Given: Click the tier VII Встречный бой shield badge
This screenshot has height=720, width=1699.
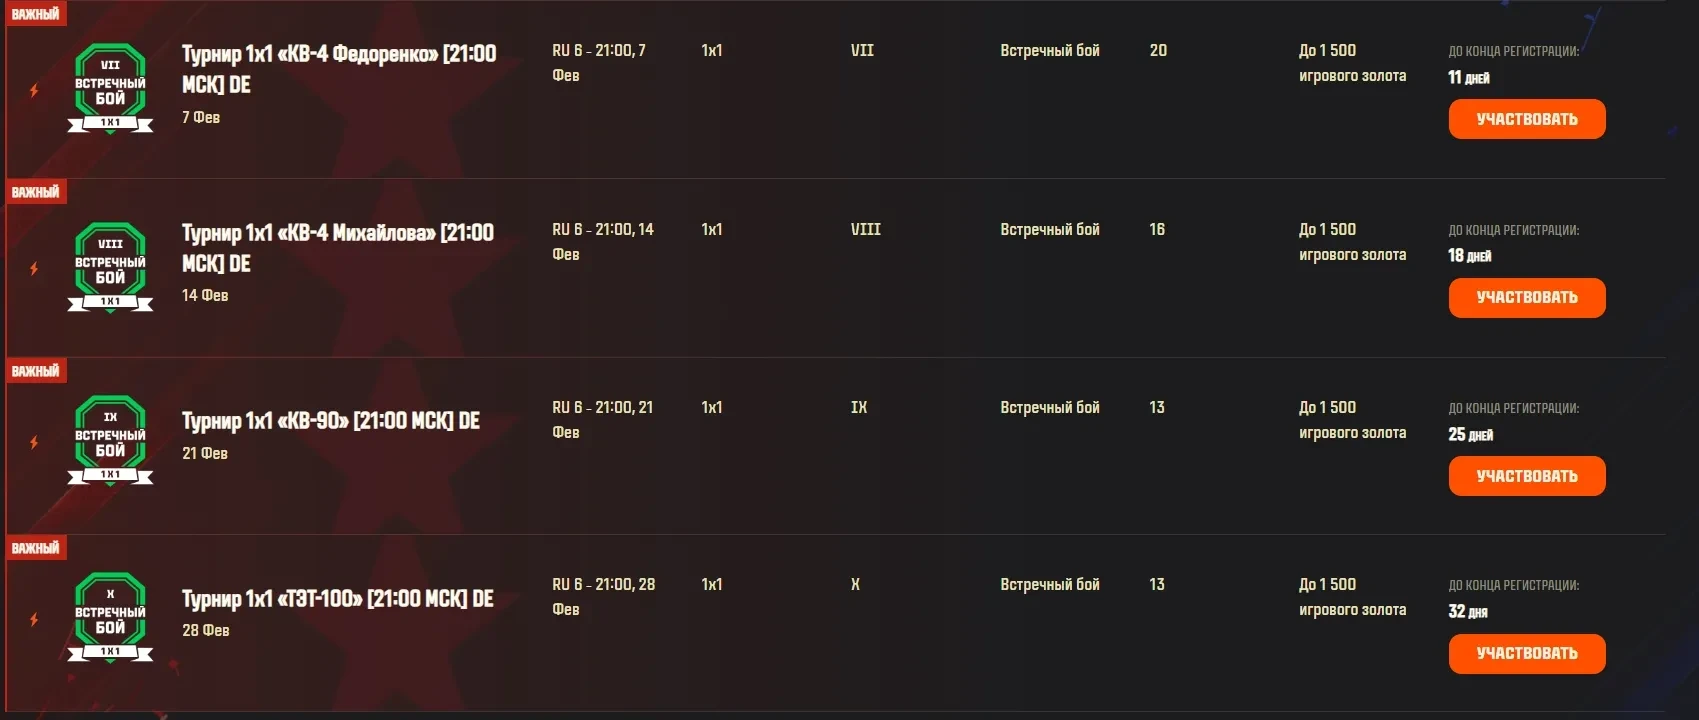Looking at the screenshot, I should pos(110,89).
